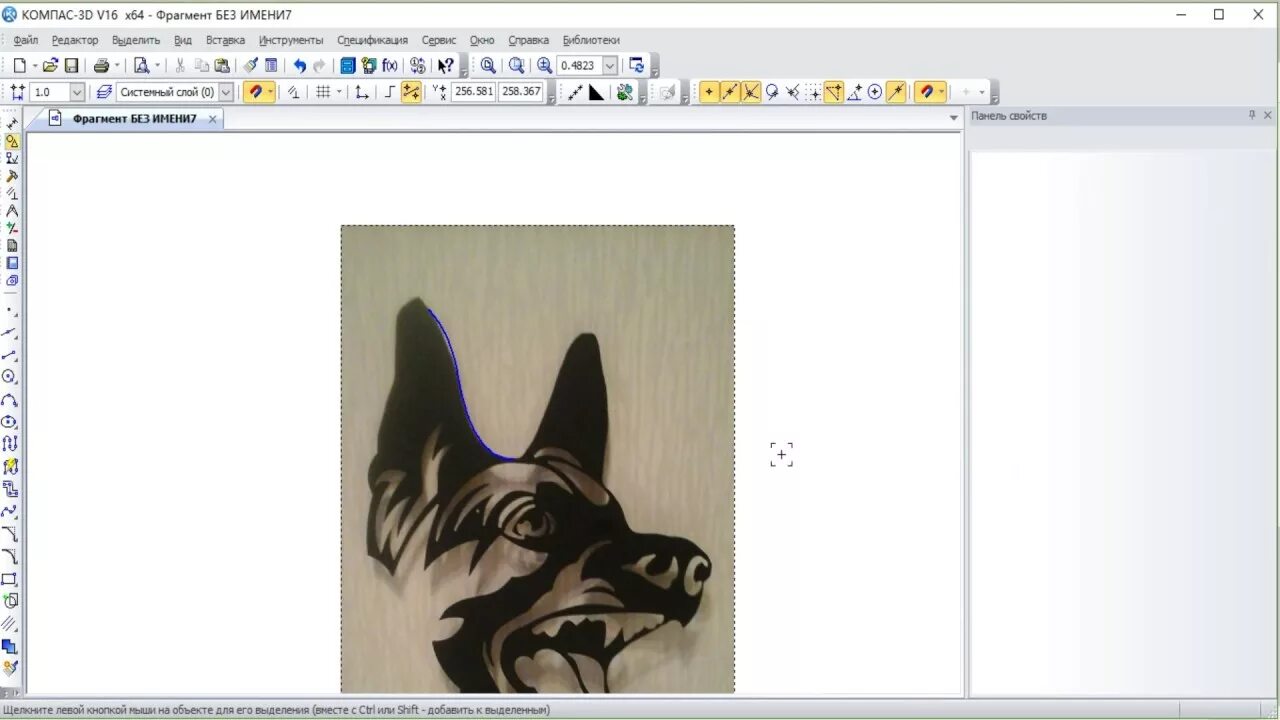Paste from clipboard icon
The height and width of the screenshot is (720, 1280).
[x=222, y=65]
